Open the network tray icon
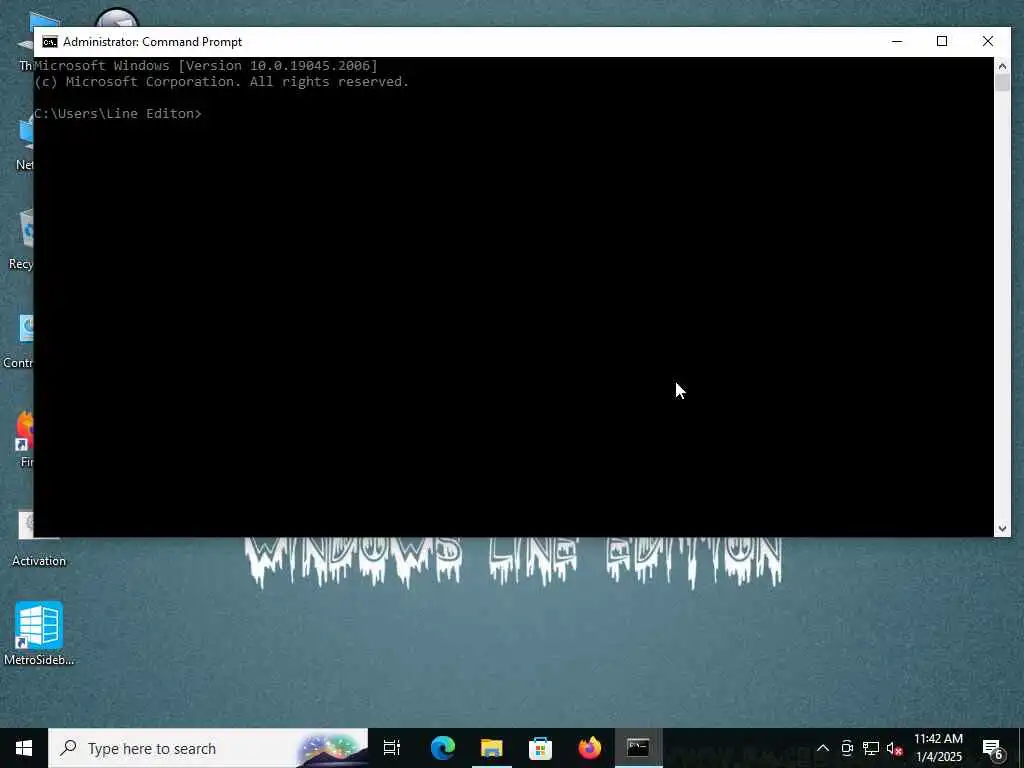 pyautogui.click(x=871, y=748)
